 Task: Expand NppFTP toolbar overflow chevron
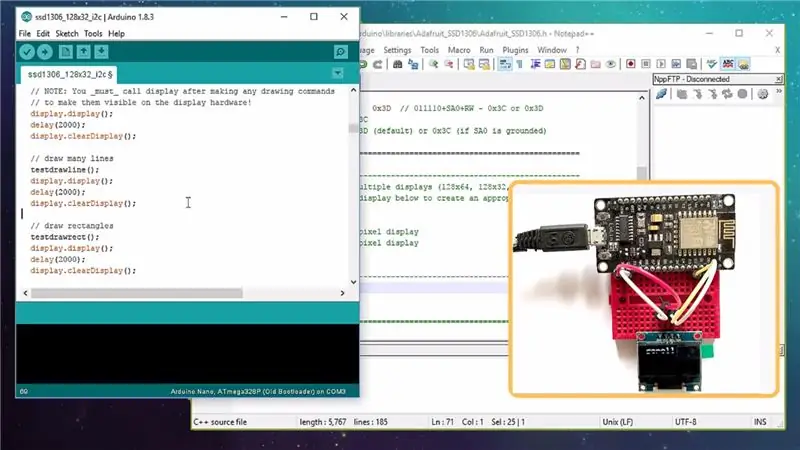coord(779,91)
